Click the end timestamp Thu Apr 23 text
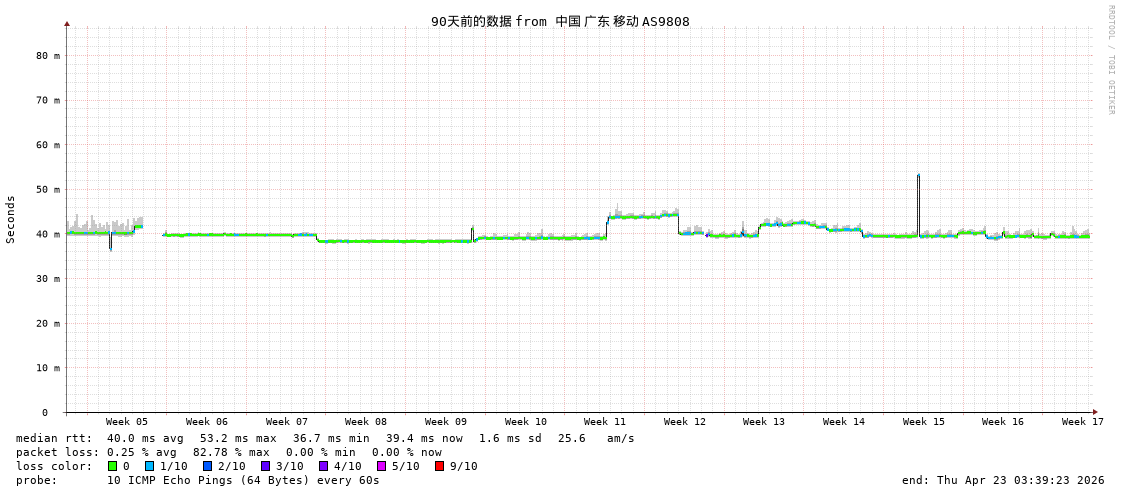Image resolution: width=1121 pixels, height=494 pixels. (1003, 480)
